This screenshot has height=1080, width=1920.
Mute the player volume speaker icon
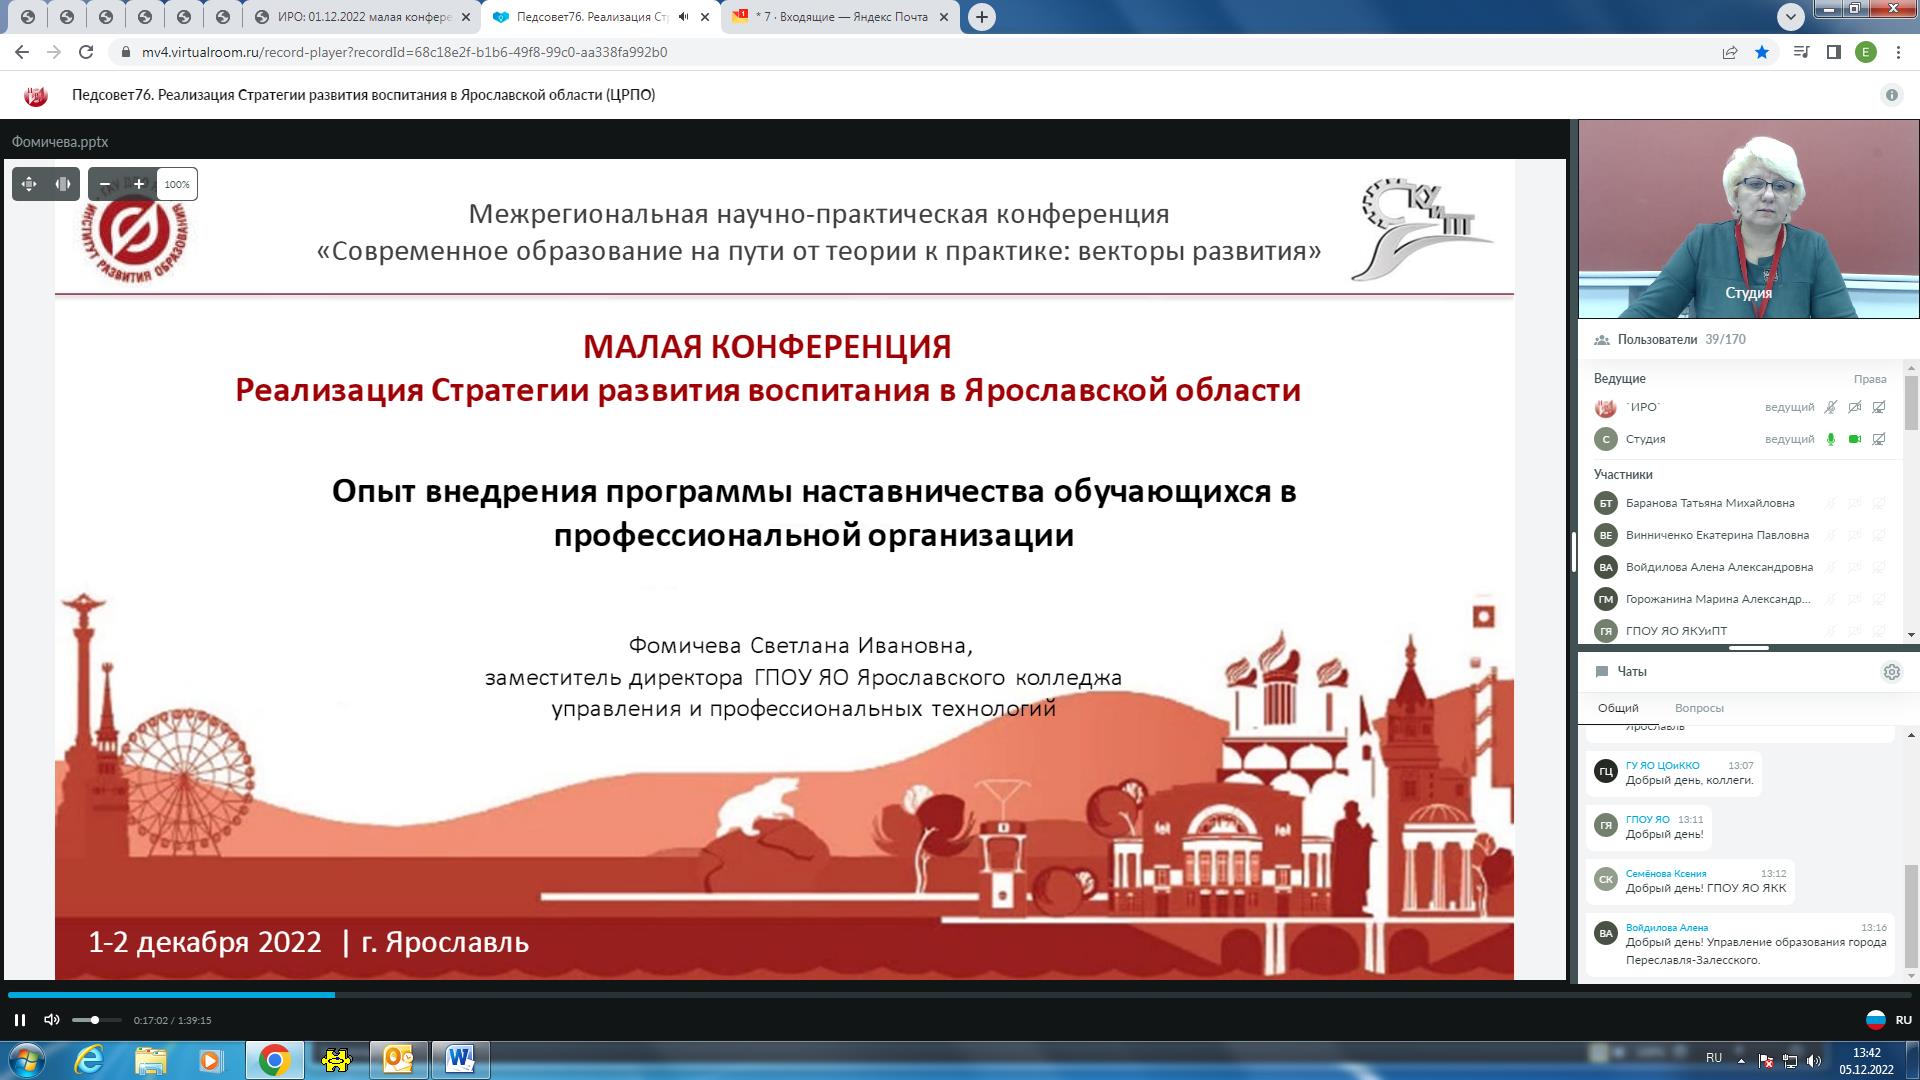[52, 1020]
